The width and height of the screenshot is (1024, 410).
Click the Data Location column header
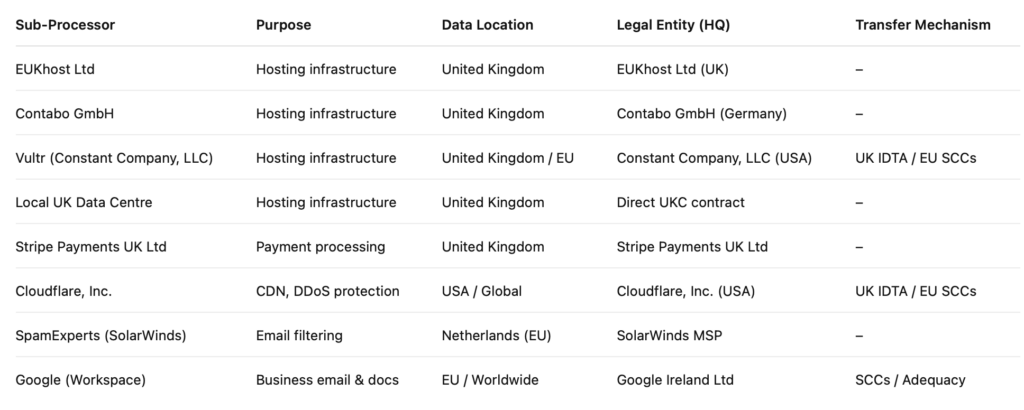point(487,25)
